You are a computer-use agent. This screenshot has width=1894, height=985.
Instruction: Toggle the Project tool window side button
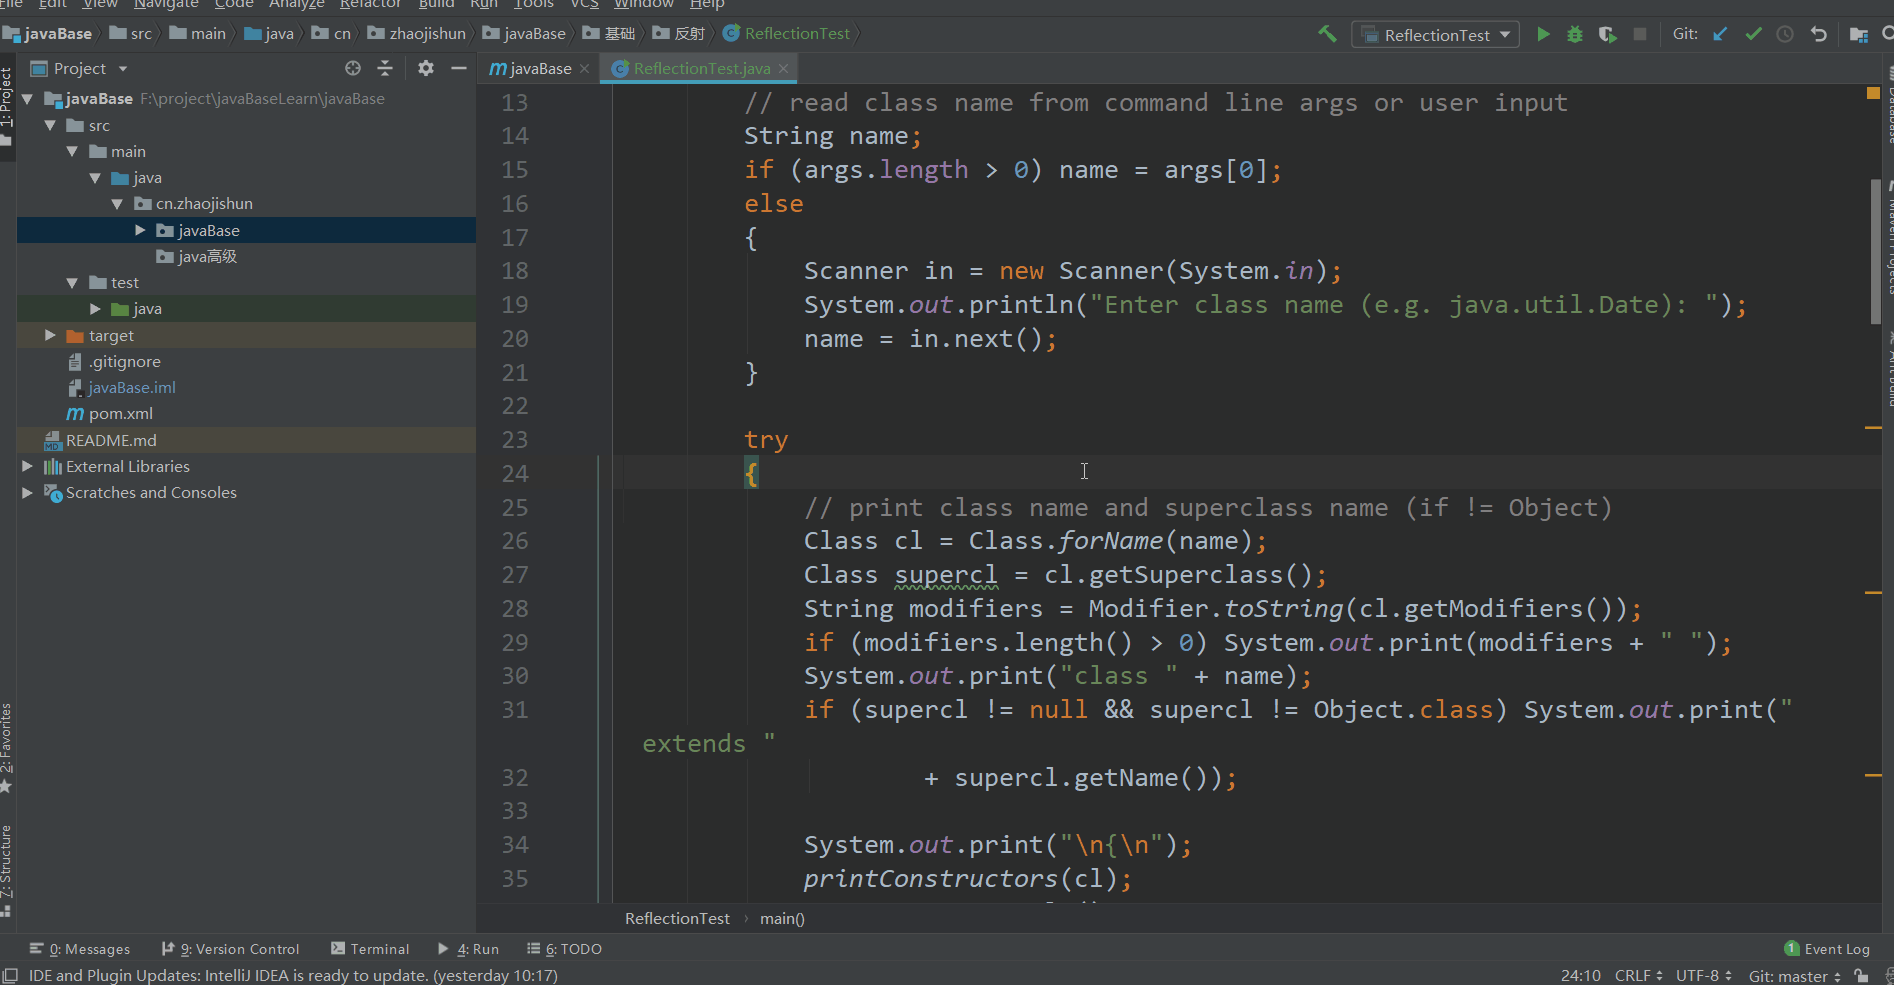click(x=7, y=100)
